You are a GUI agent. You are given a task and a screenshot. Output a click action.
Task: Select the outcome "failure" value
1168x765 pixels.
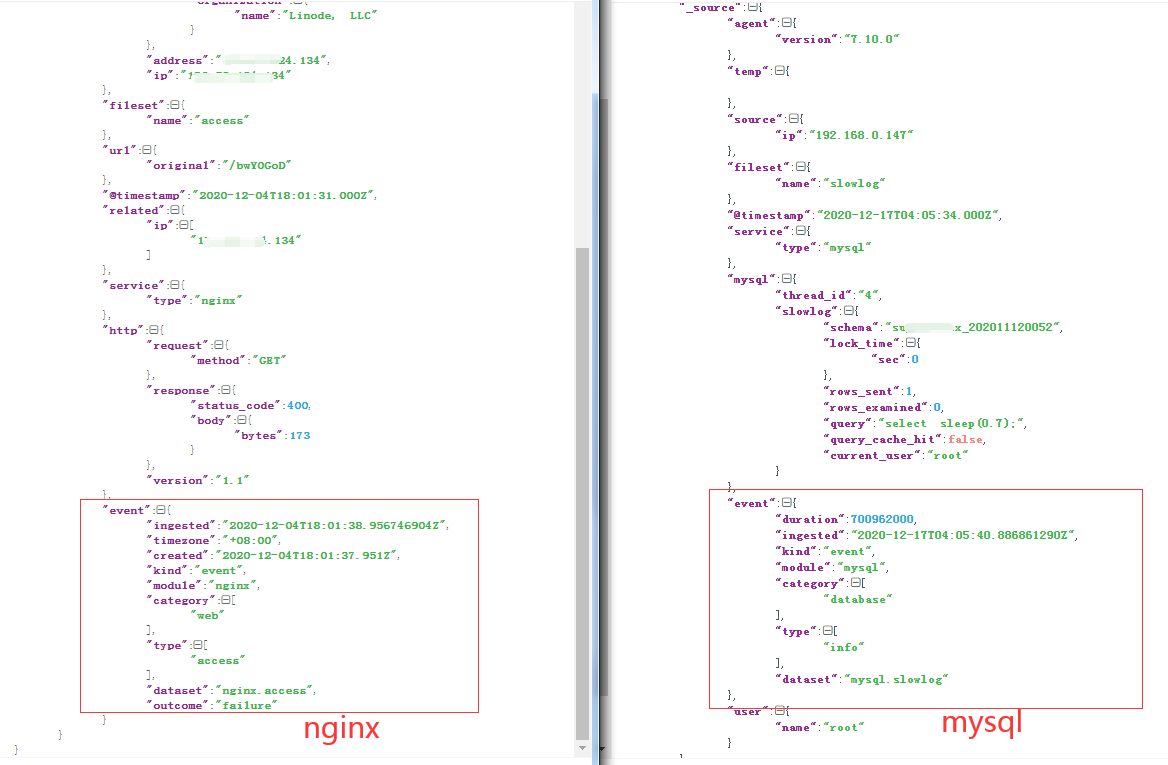point(246,705)
